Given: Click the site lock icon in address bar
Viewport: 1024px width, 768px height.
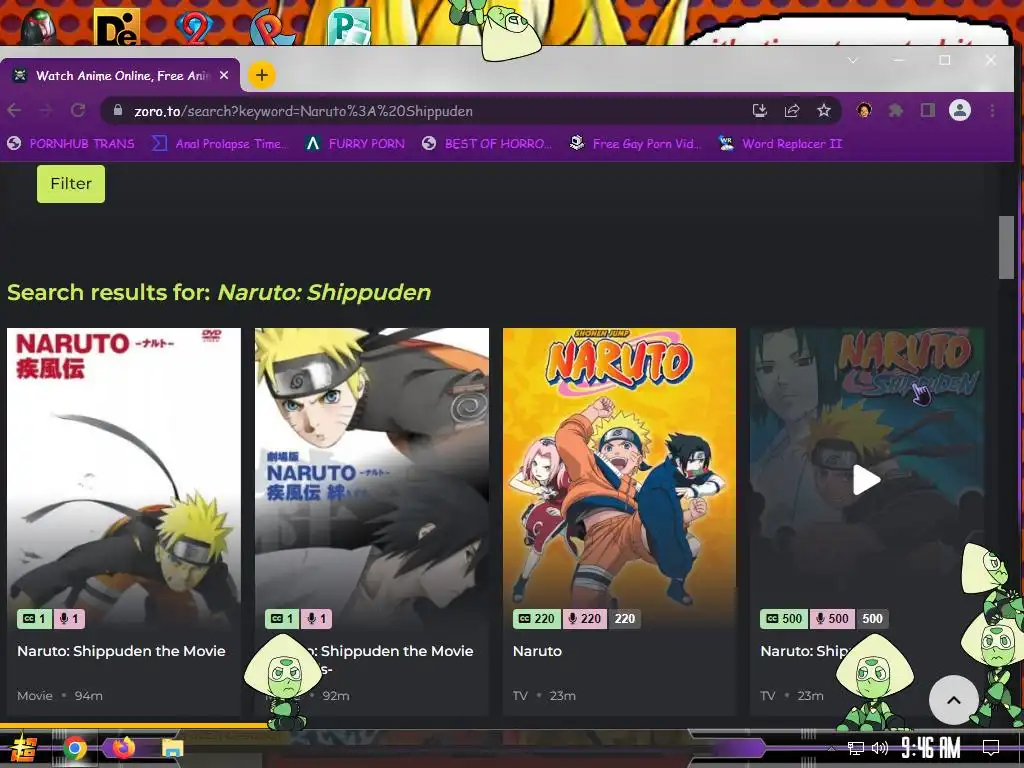Looking at the screenshot, I should 118,110.
